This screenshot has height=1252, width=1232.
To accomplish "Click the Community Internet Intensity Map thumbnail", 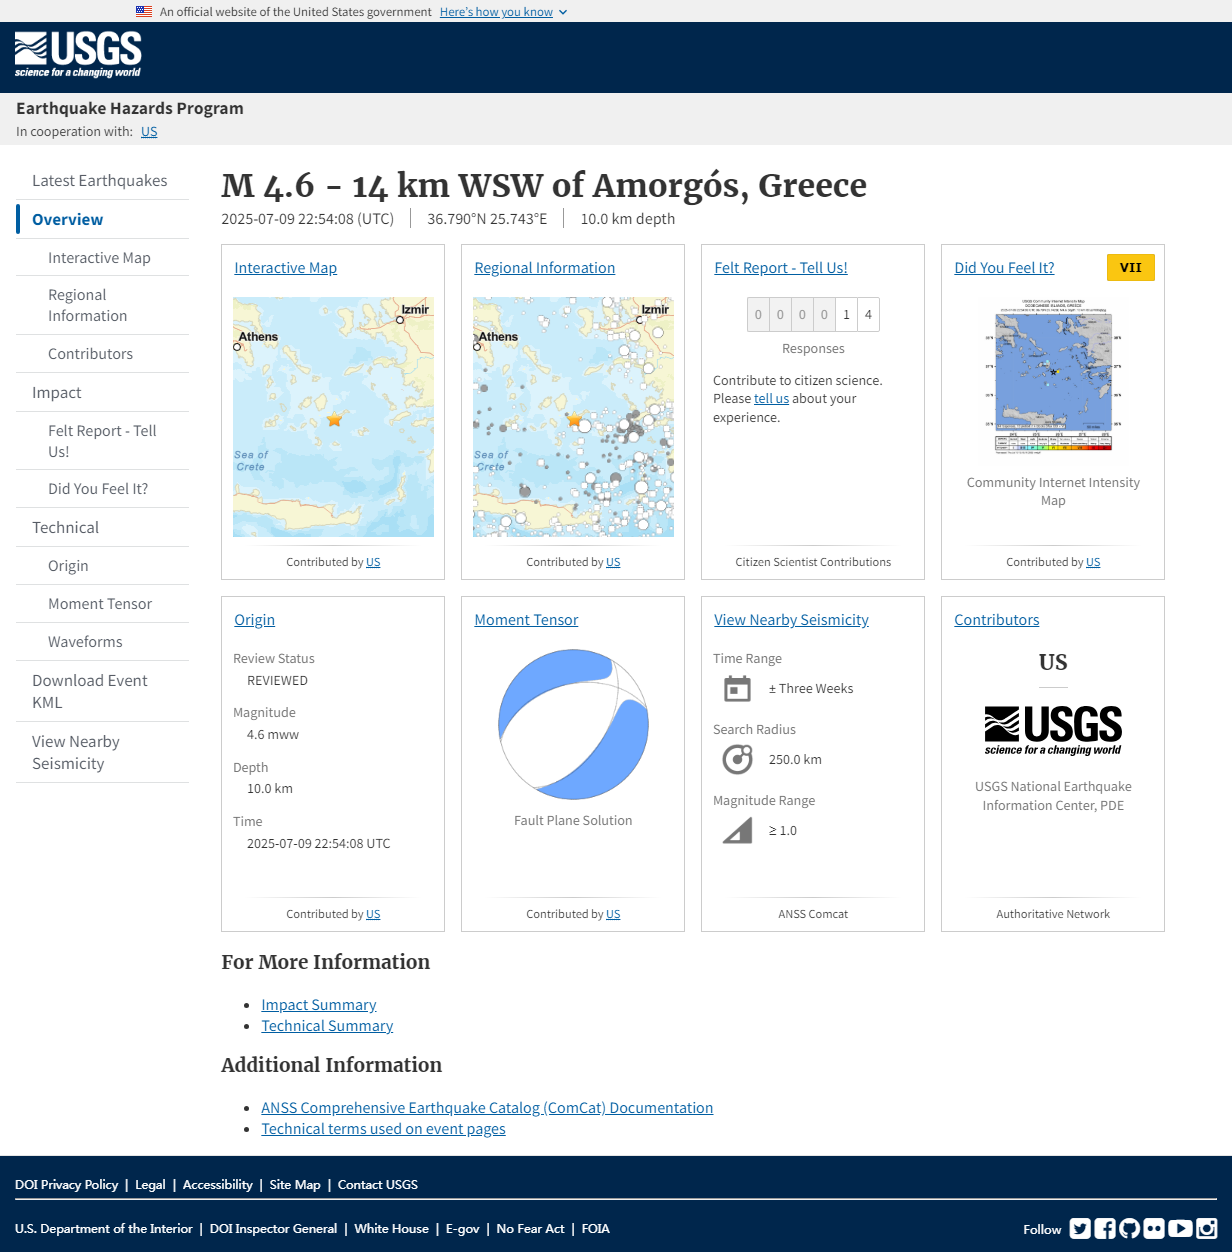I will 1053,375.
